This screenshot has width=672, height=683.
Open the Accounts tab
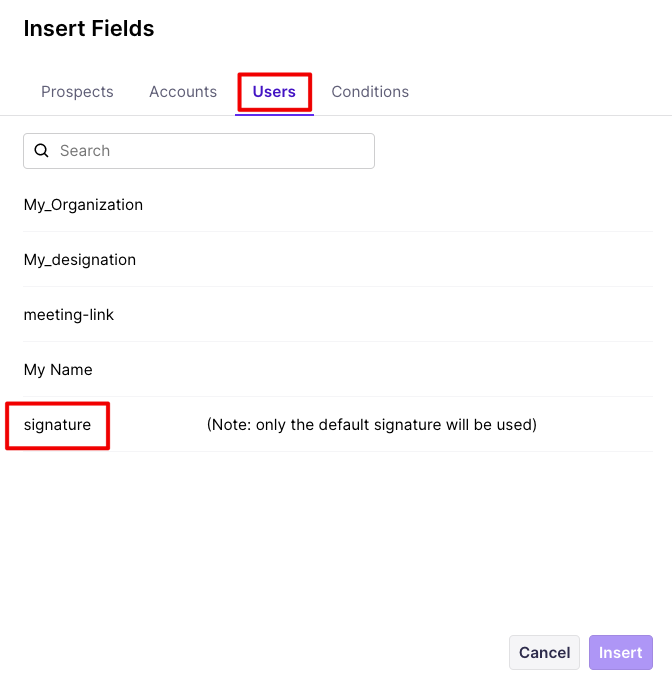coord(183,92)
